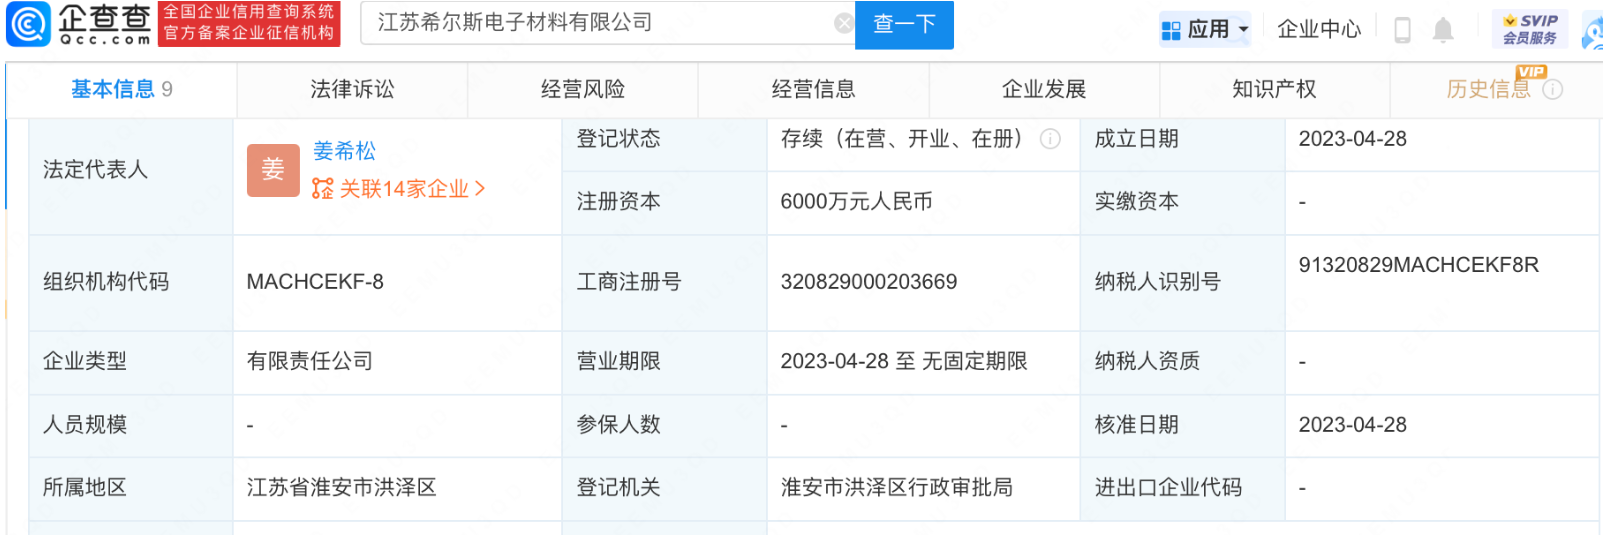Click the info icon next to 存续 status
Screen dimensions: 1610x535
click(x=1050, y=139)
